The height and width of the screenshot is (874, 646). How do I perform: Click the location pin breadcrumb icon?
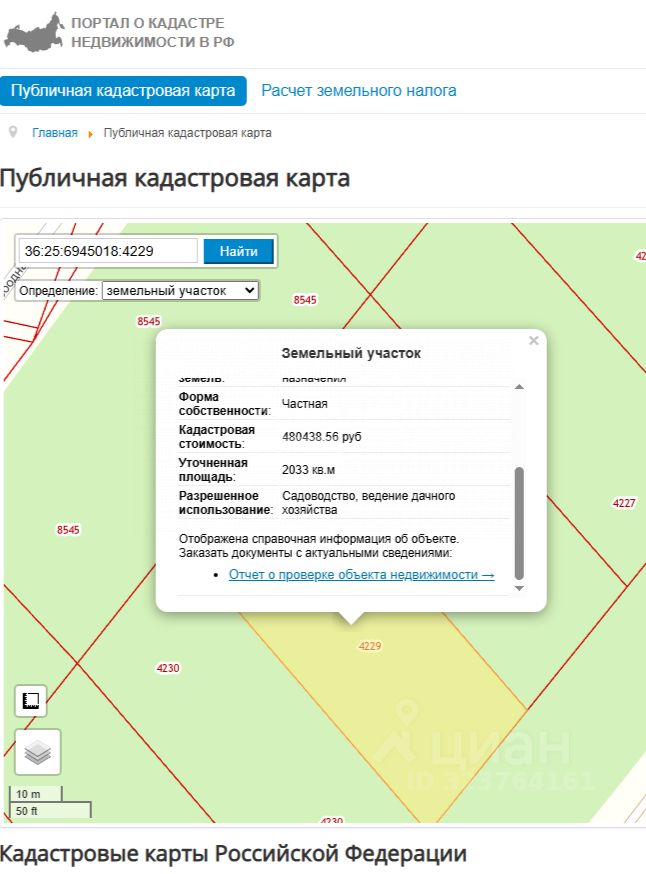point(13,133)
